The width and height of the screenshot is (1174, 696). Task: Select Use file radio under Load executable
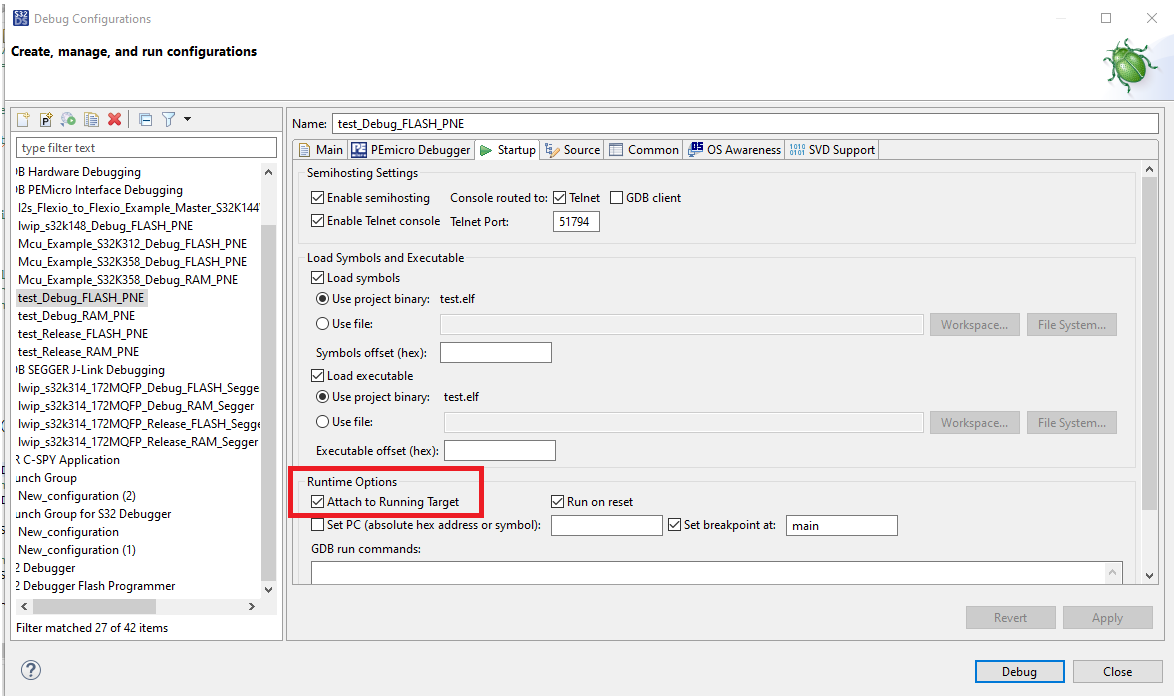[323, 421]
